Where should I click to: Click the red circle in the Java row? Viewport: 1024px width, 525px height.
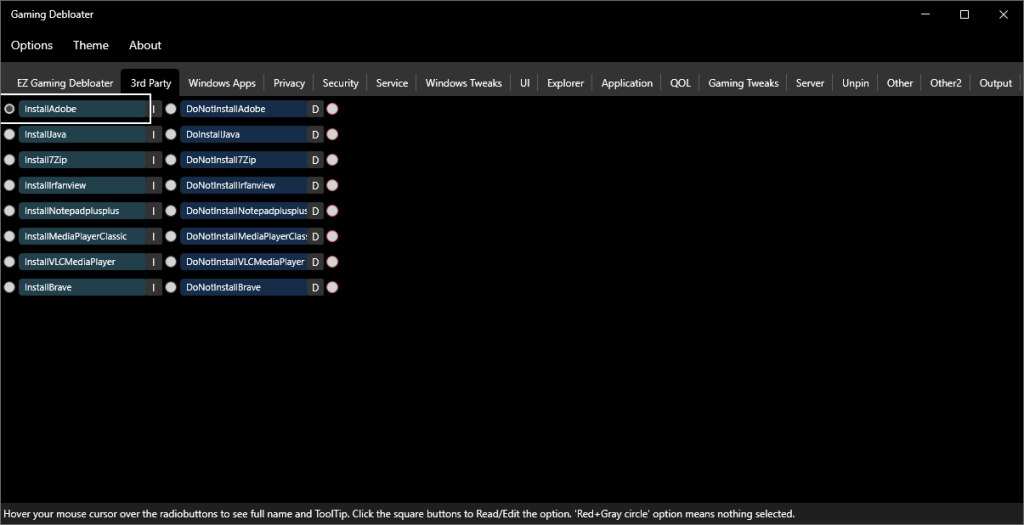[x=332, y=135]
